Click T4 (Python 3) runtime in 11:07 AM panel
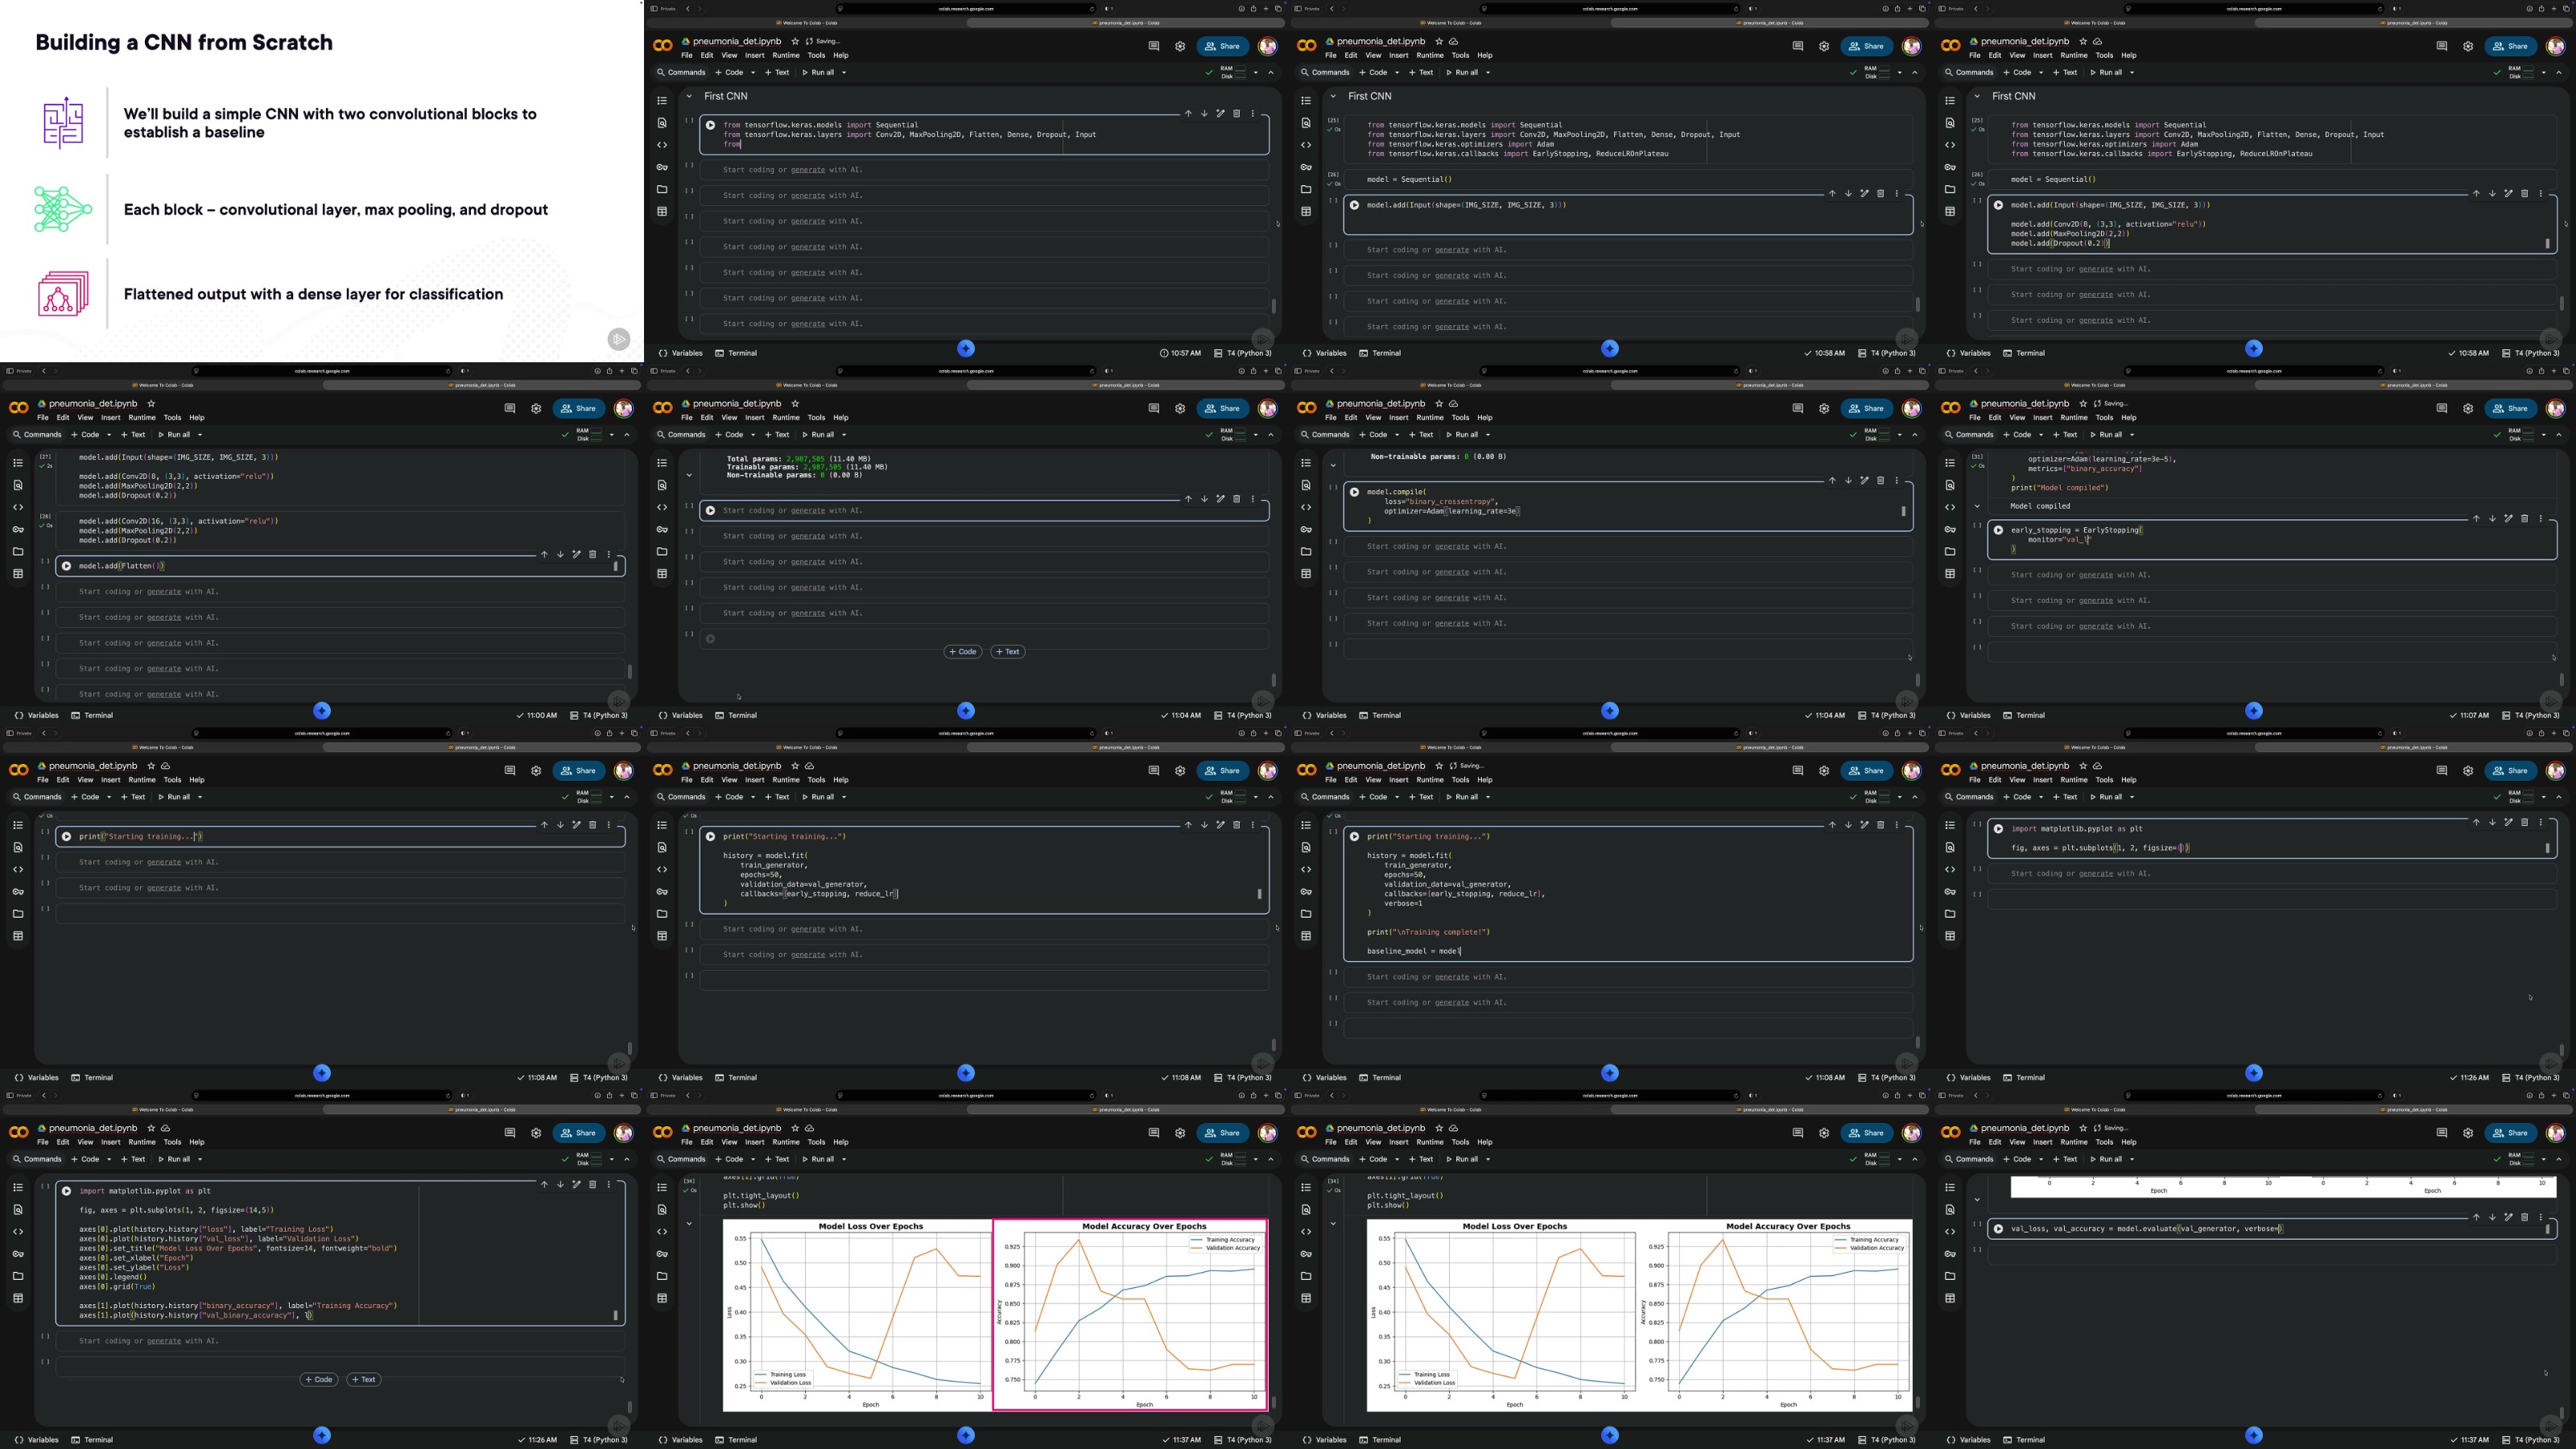Image resolution: width=2576 pixels, height=1449 pixels. click(x=2531, y=715)
